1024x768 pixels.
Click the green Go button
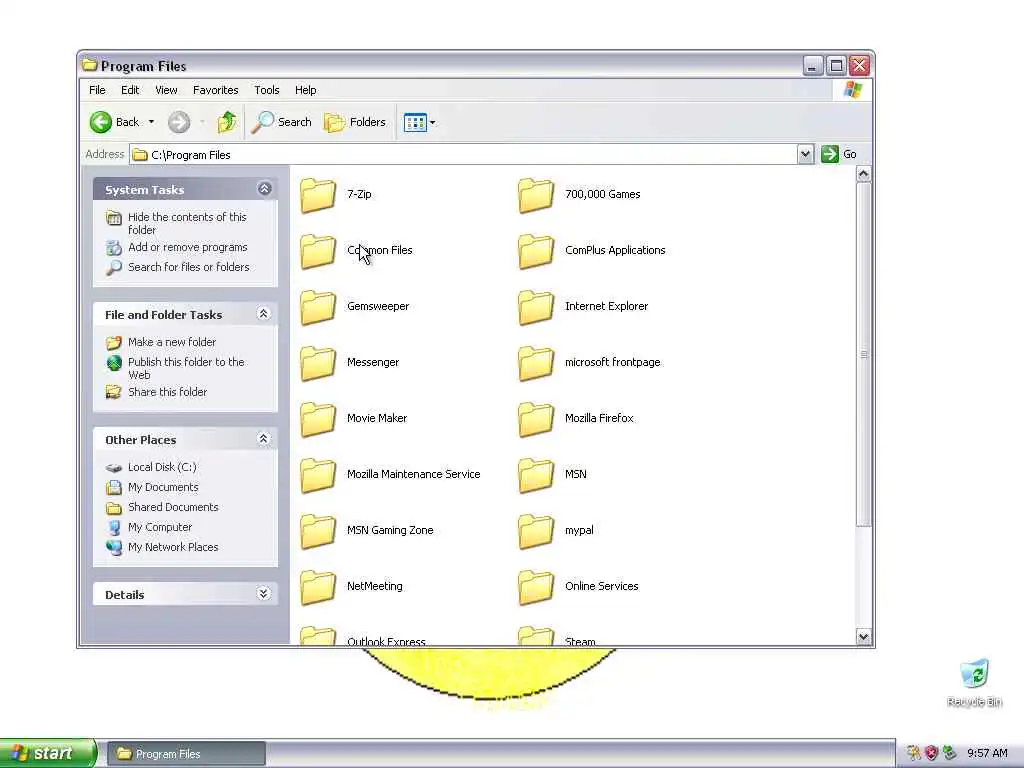[x=839, y=154]
